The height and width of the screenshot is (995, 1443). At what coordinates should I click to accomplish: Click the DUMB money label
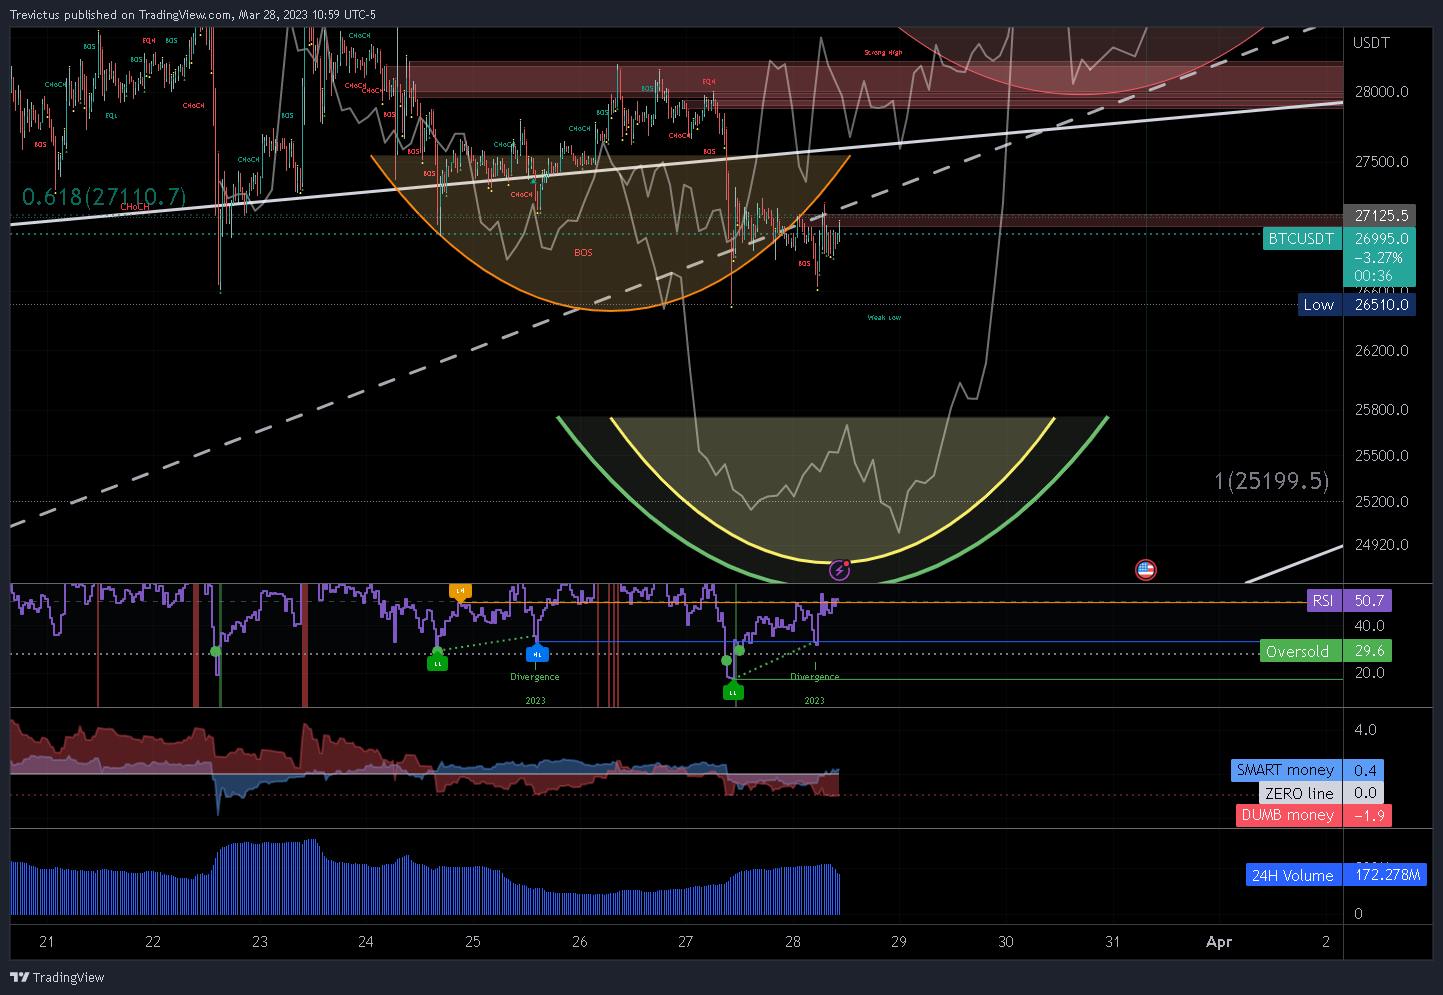pyautogui.click(x=1288, y=815)
